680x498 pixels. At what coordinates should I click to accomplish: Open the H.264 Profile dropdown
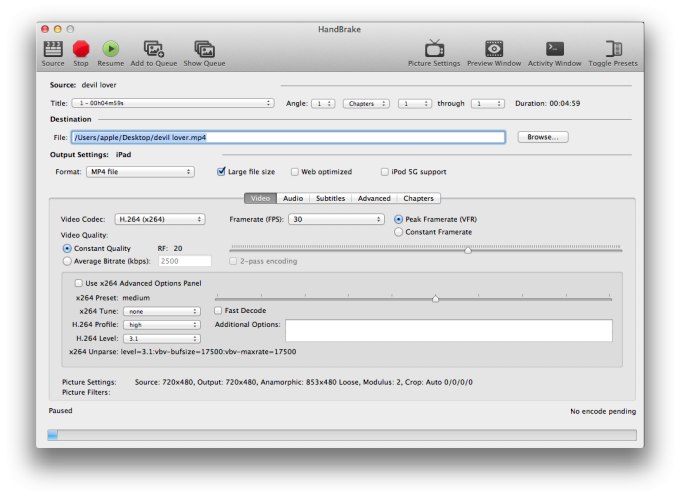tap(162, 325)
